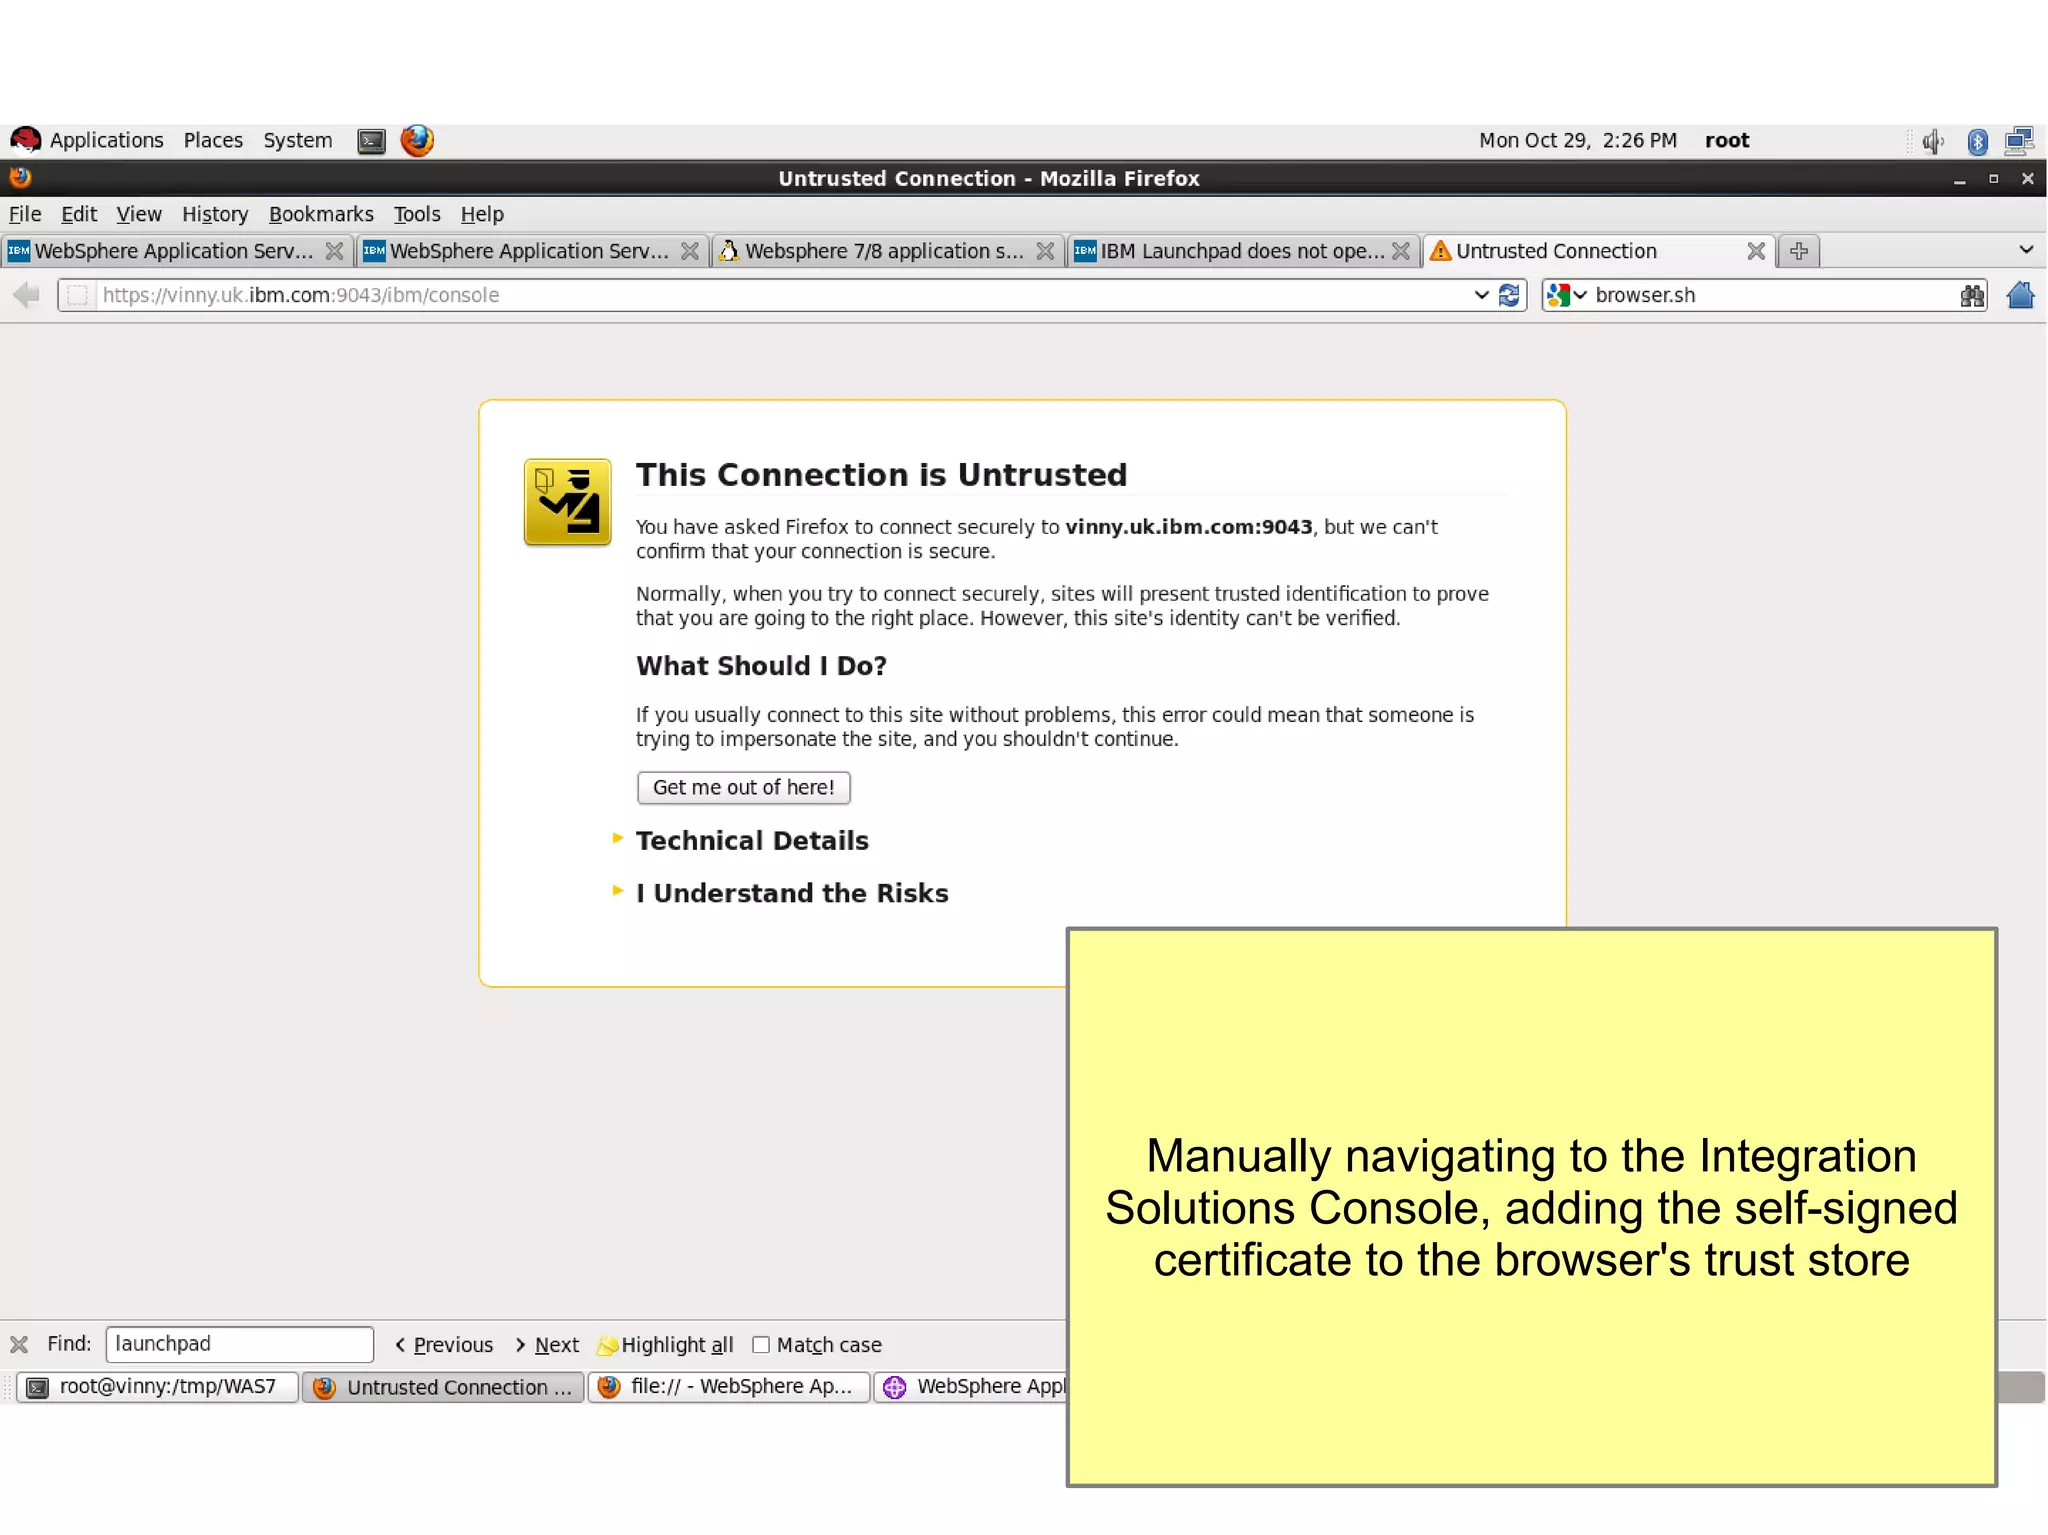Open the Bookmarks menu
The height and width of the screenshot is (1535, 2048).
[x=321, y=214]
